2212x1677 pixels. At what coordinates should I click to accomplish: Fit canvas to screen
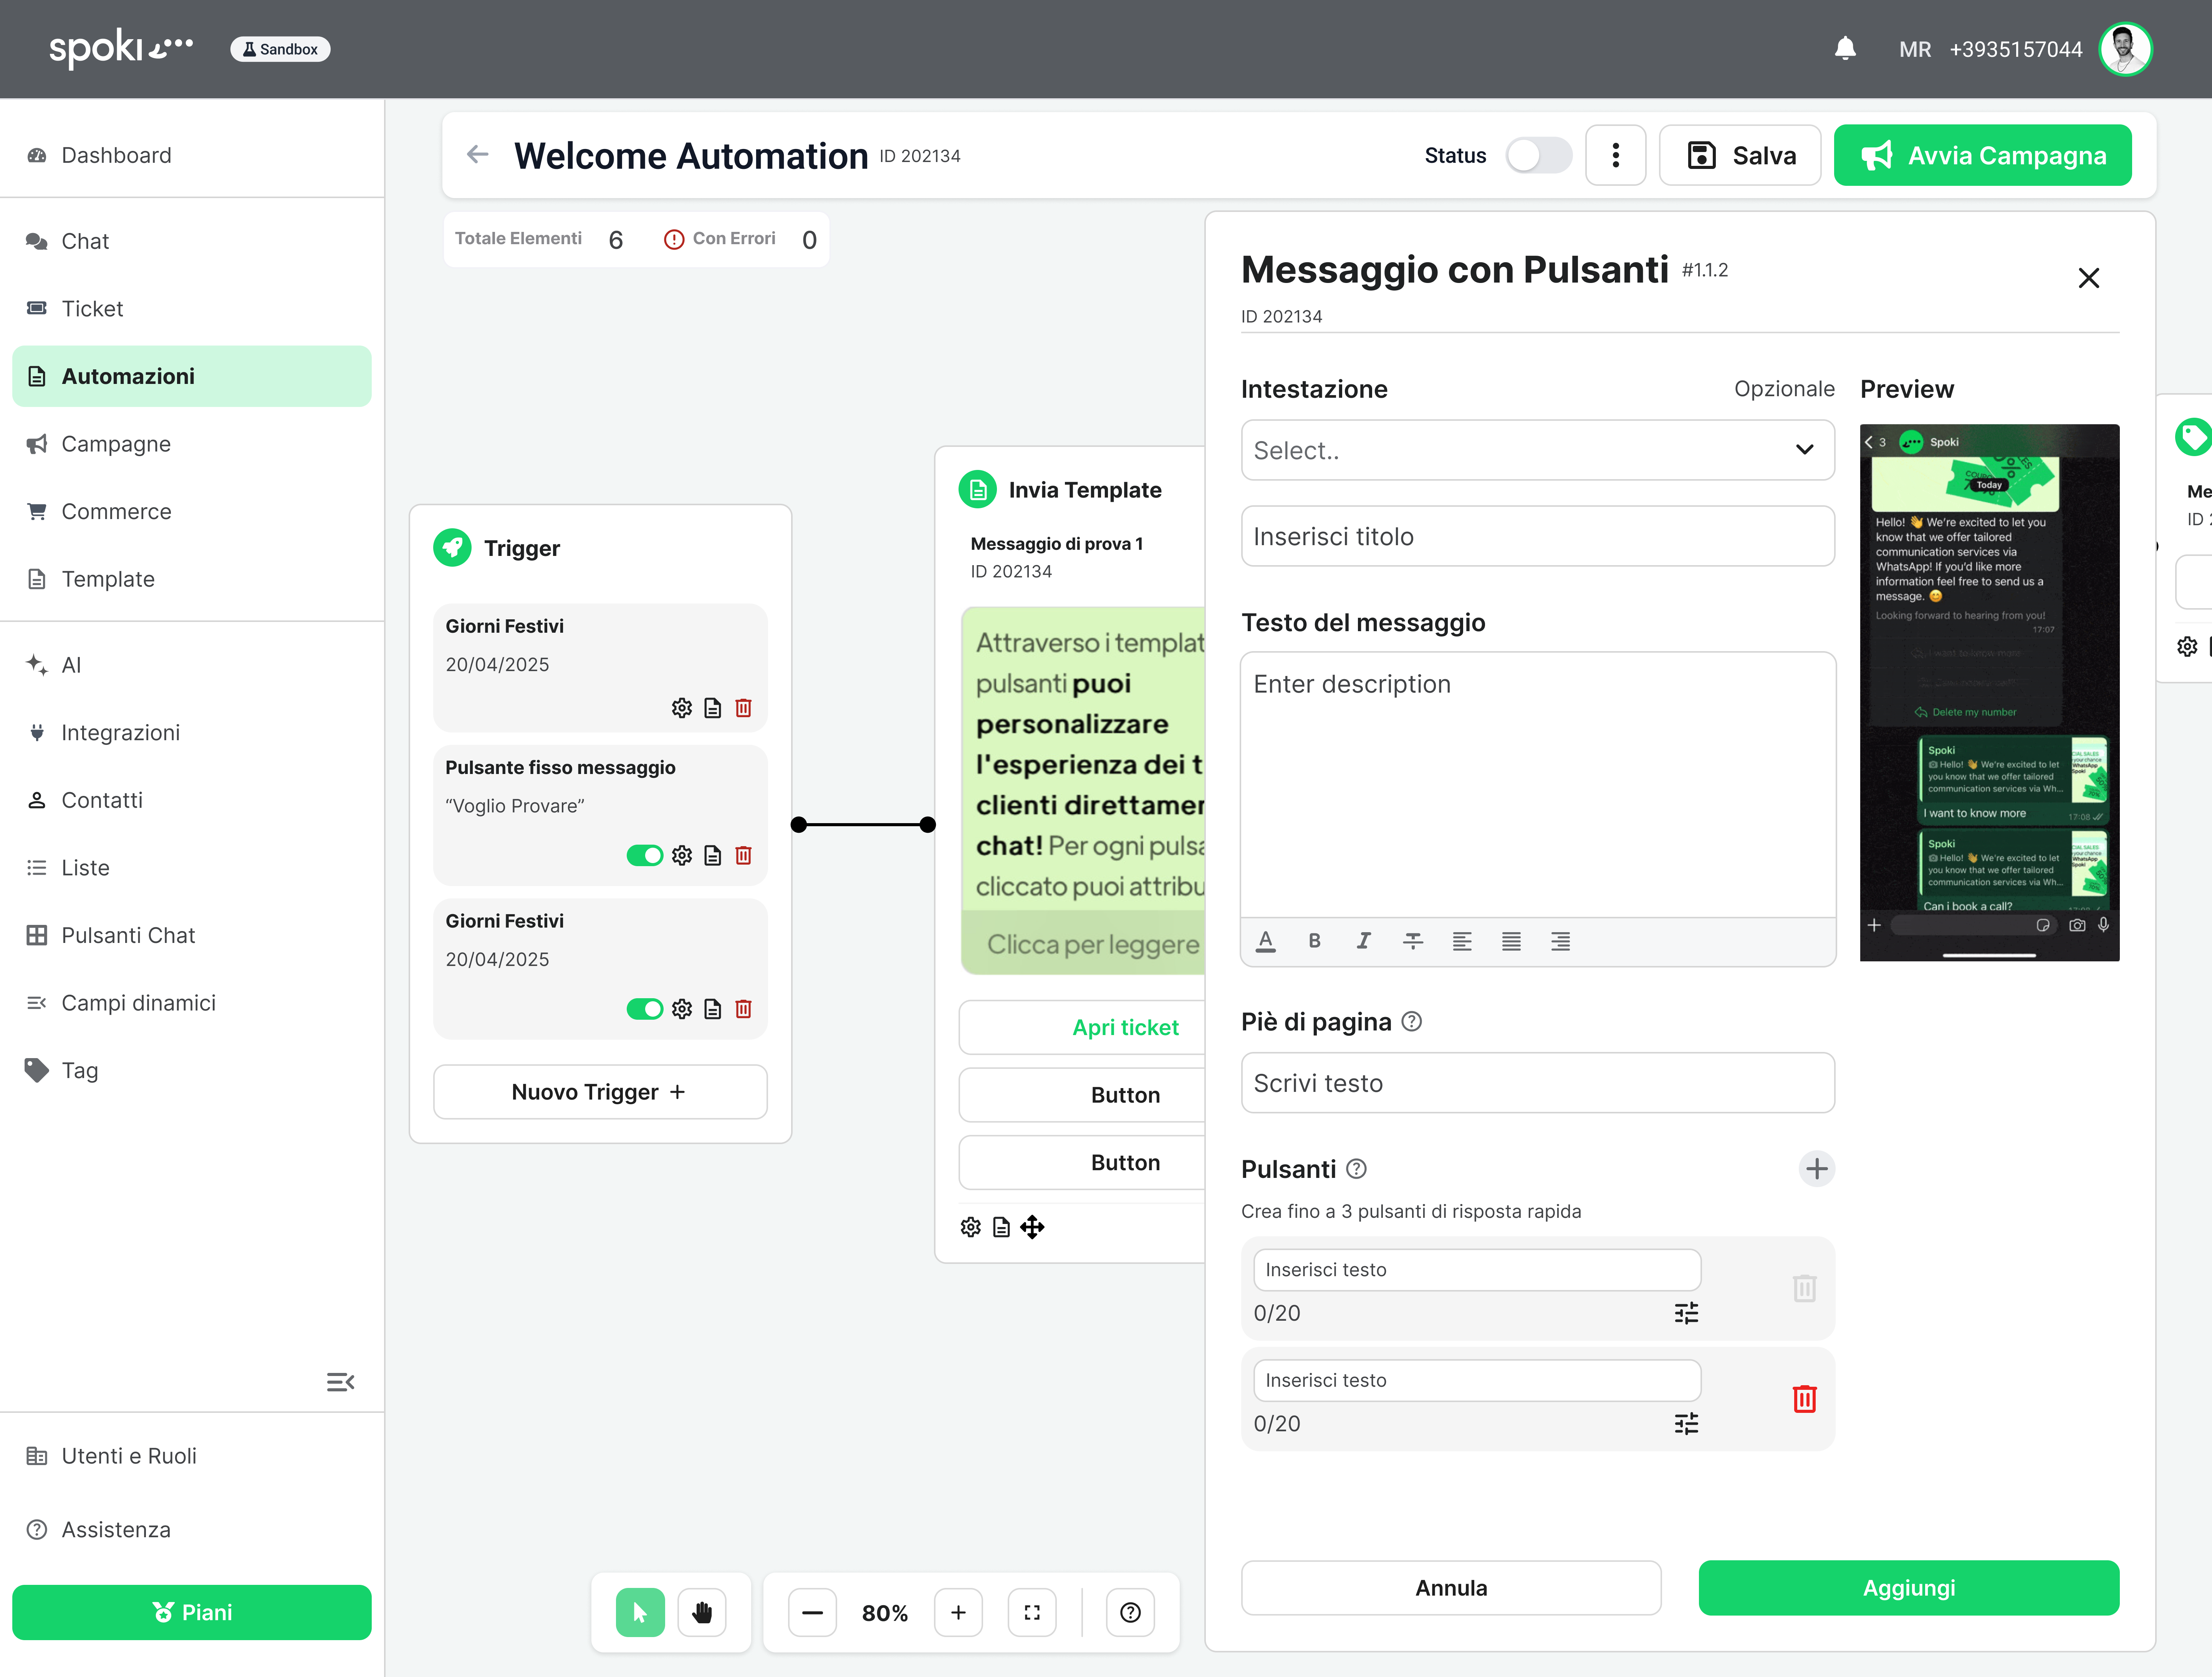1032,1612
